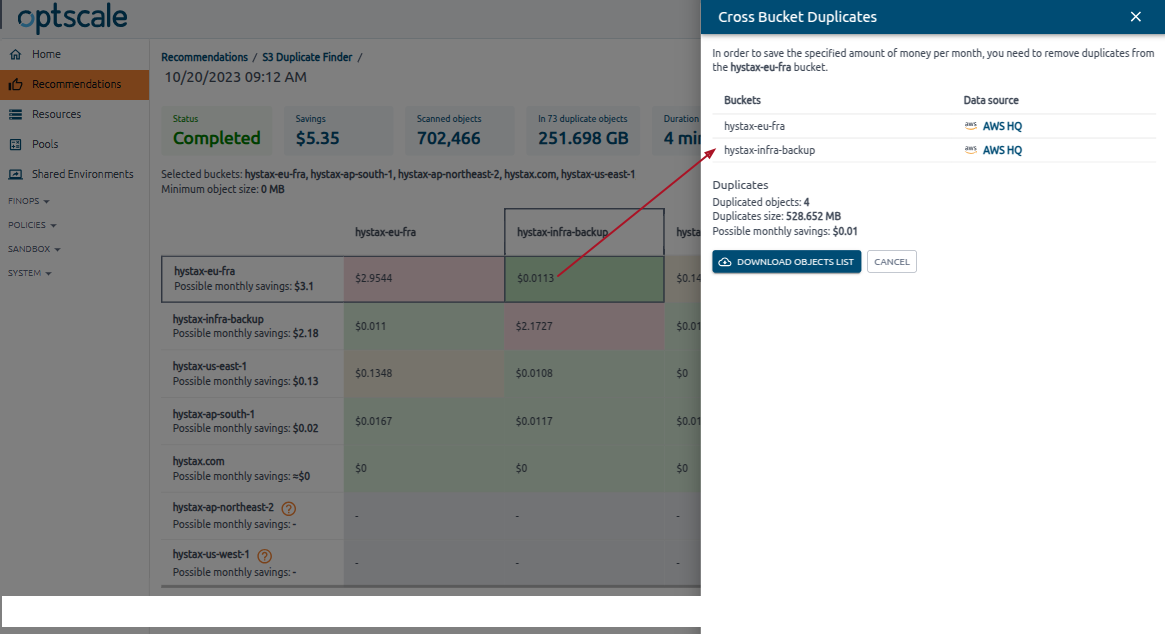Click the cloud download icon on the button
1165x634 pixels.
pyautogui.click(x=725, y=262)
